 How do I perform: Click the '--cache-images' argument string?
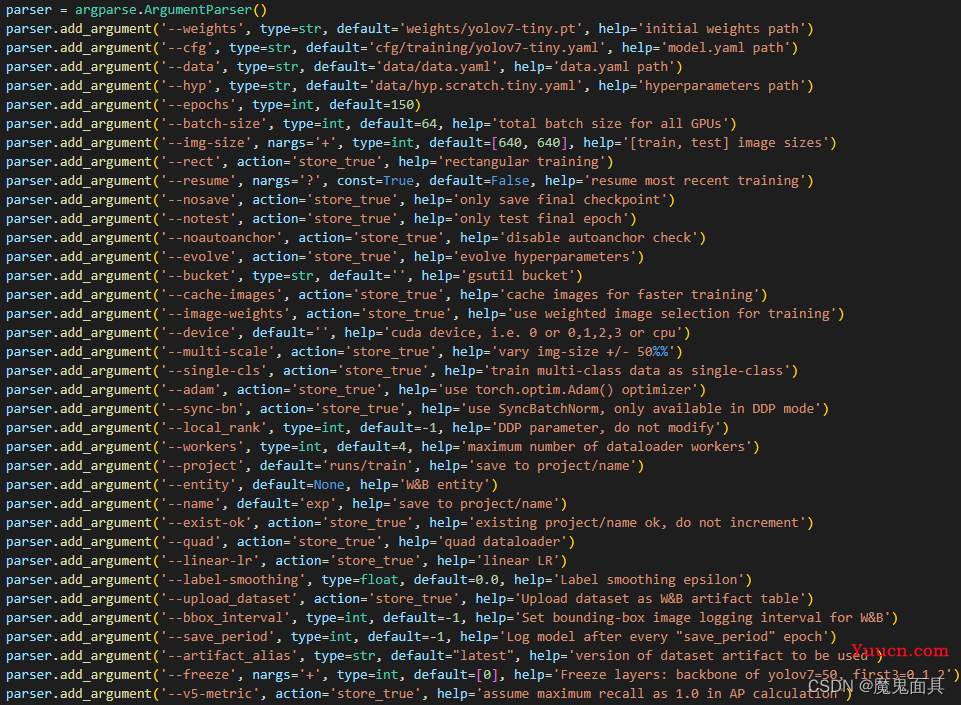pos(221,295)
